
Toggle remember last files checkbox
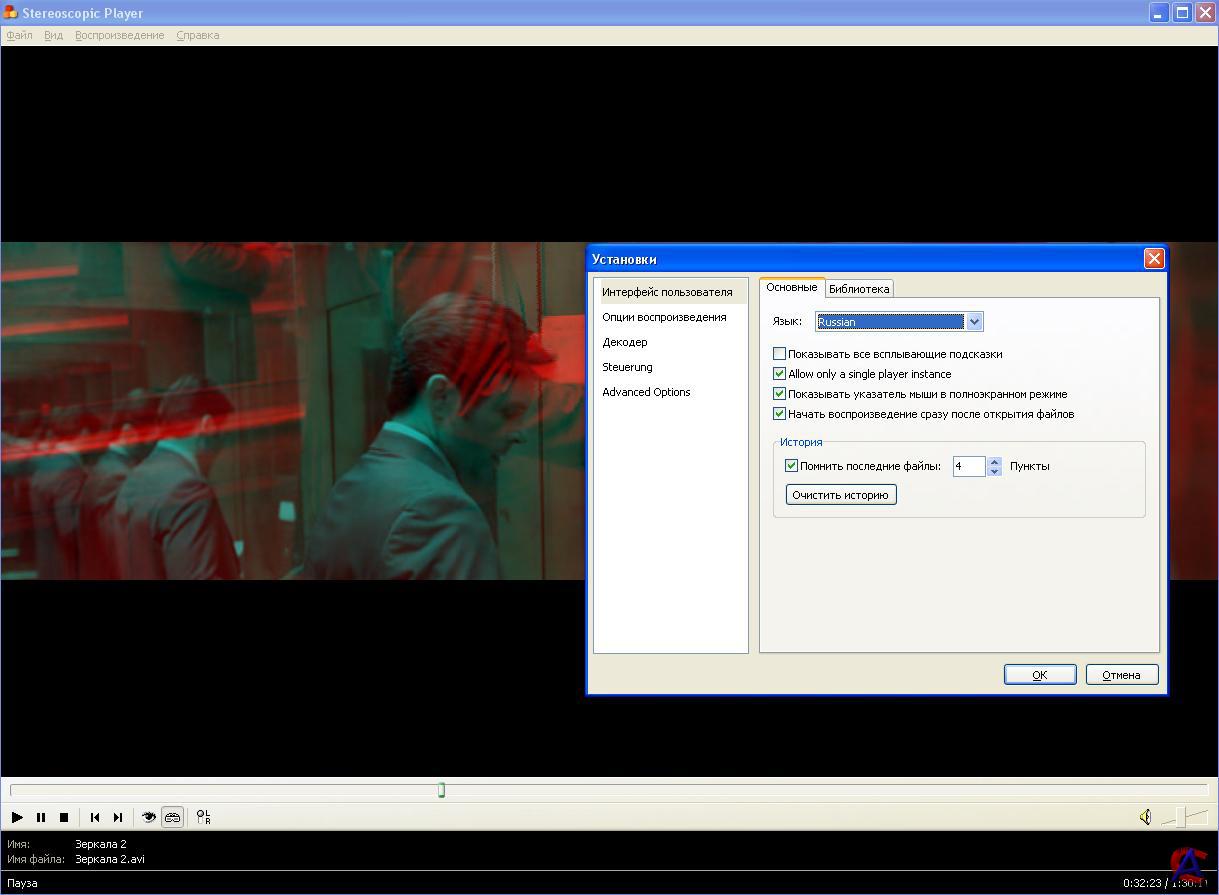792,466
